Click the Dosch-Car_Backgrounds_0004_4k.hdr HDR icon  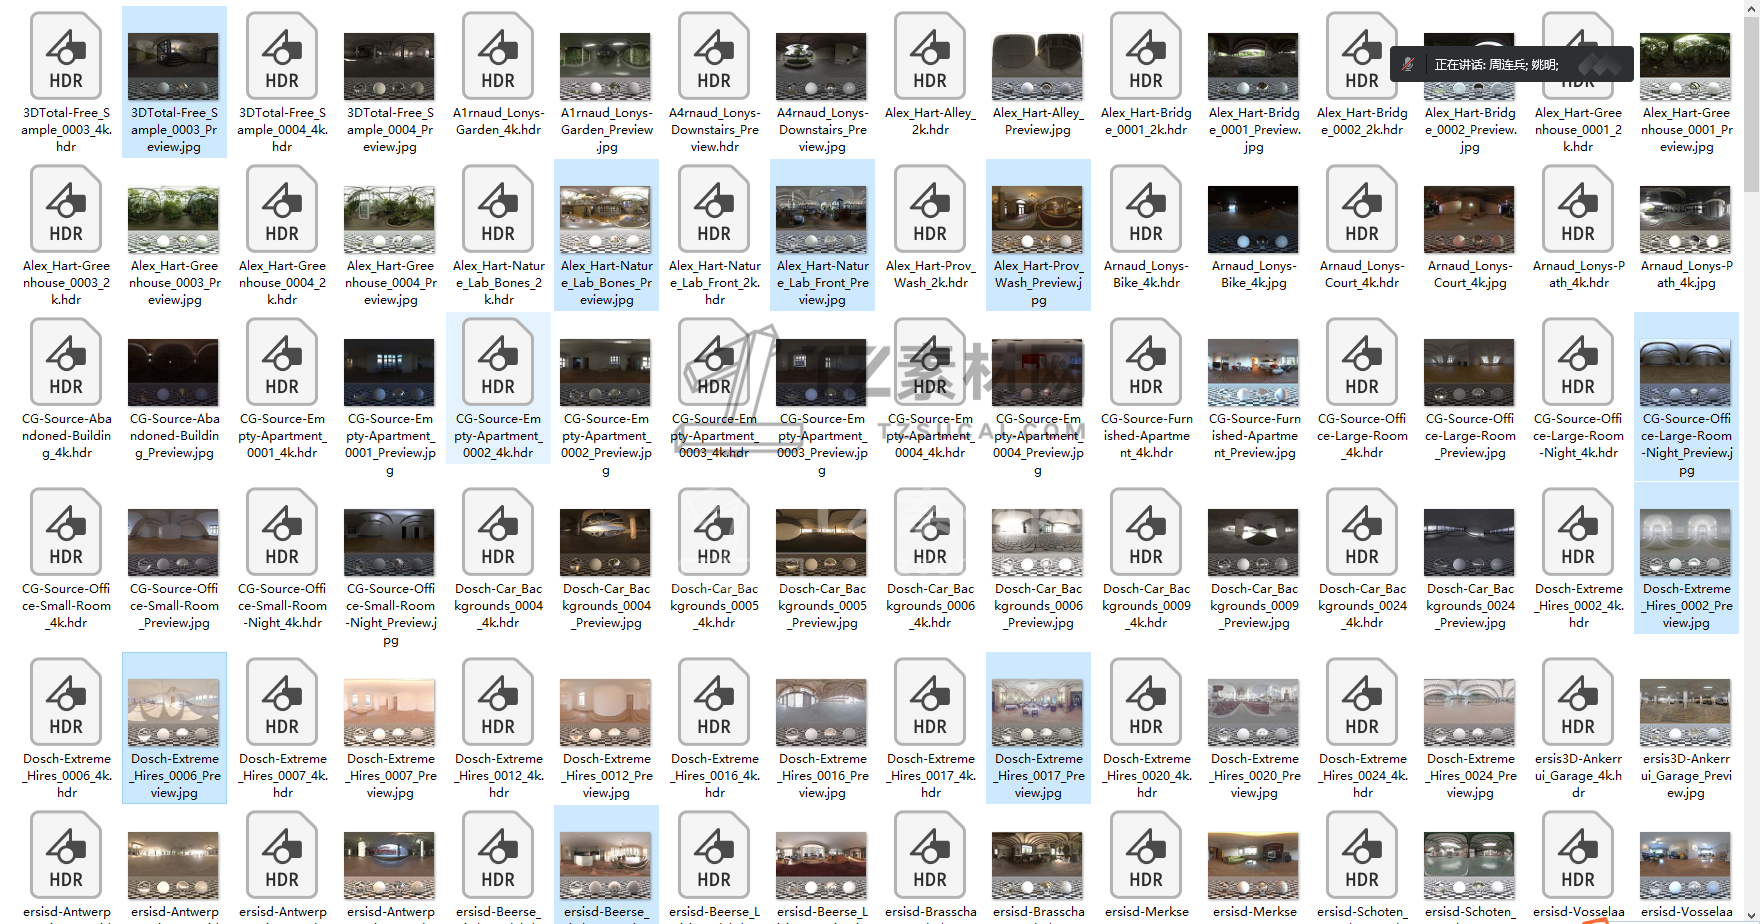point(498,532)
